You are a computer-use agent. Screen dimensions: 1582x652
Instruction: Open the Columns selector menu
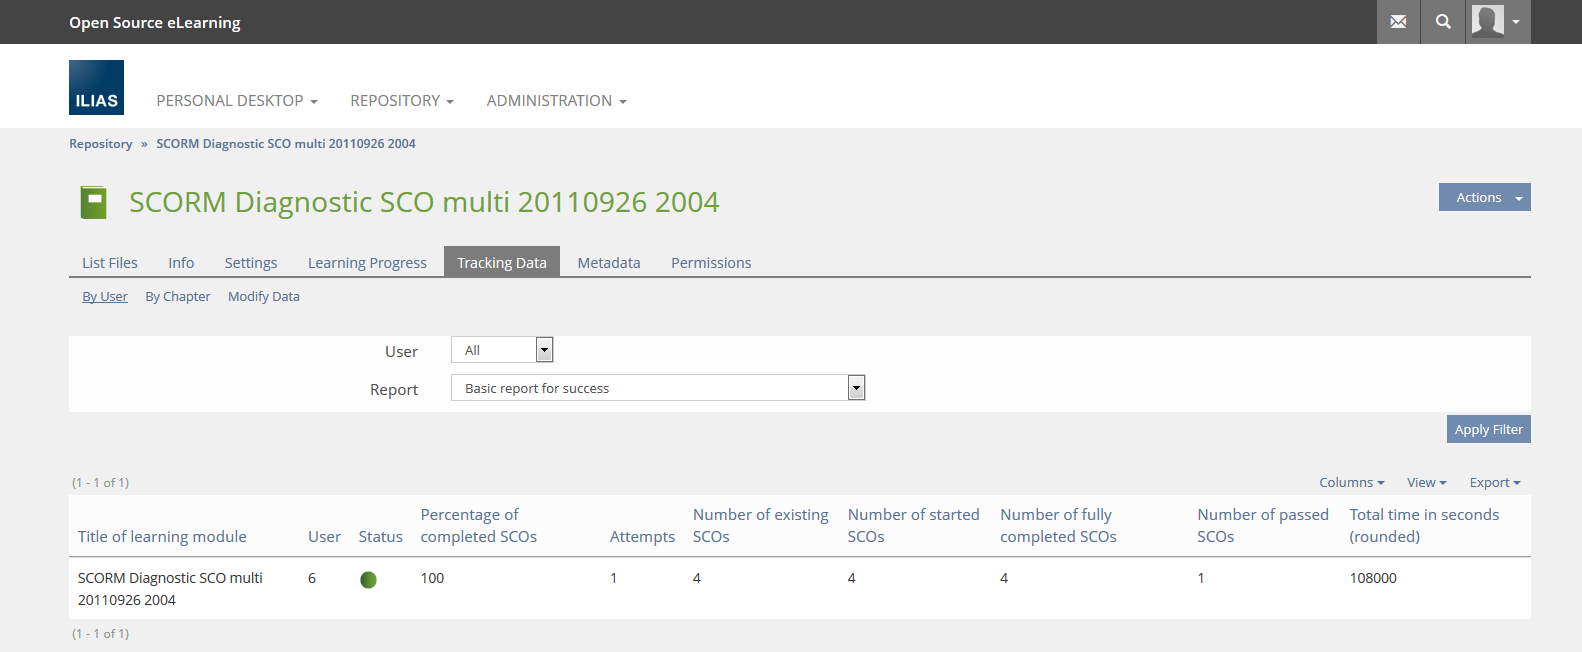pos(1351,483)
